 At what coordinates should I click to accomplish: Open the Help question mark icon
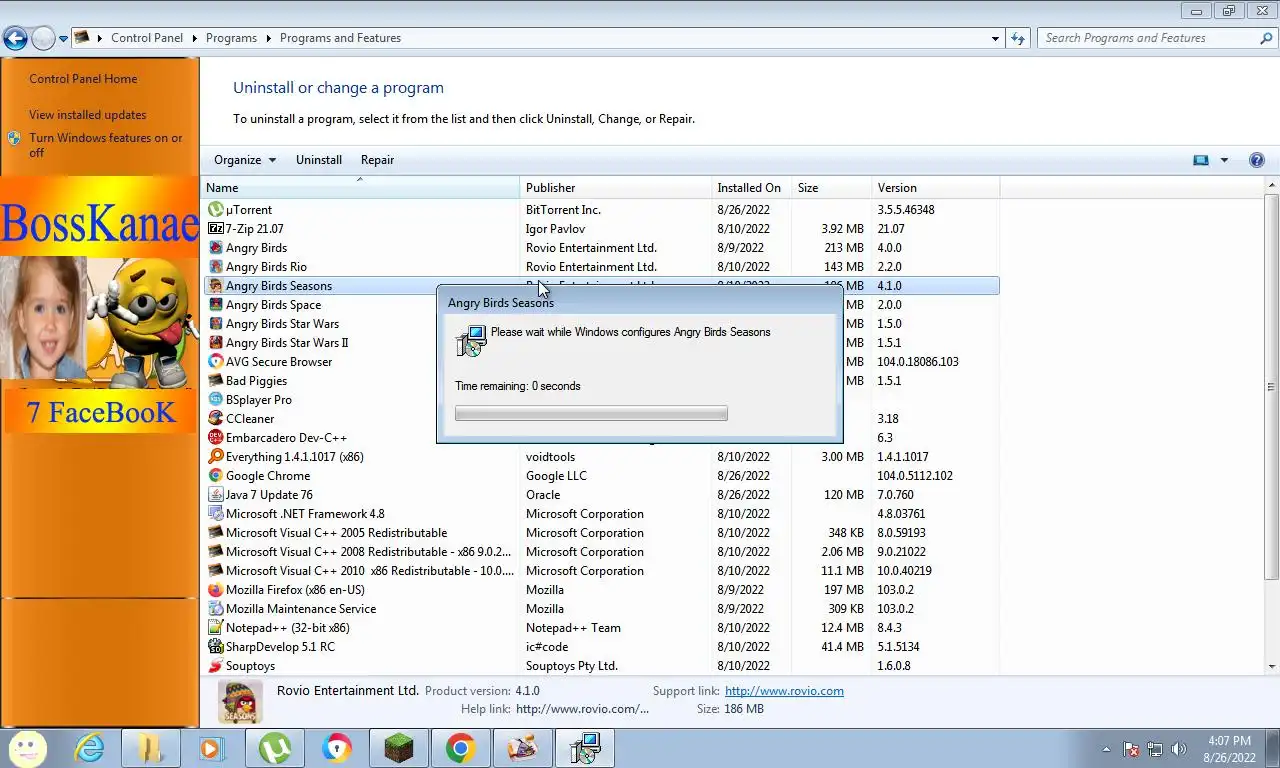point(1257,160)
